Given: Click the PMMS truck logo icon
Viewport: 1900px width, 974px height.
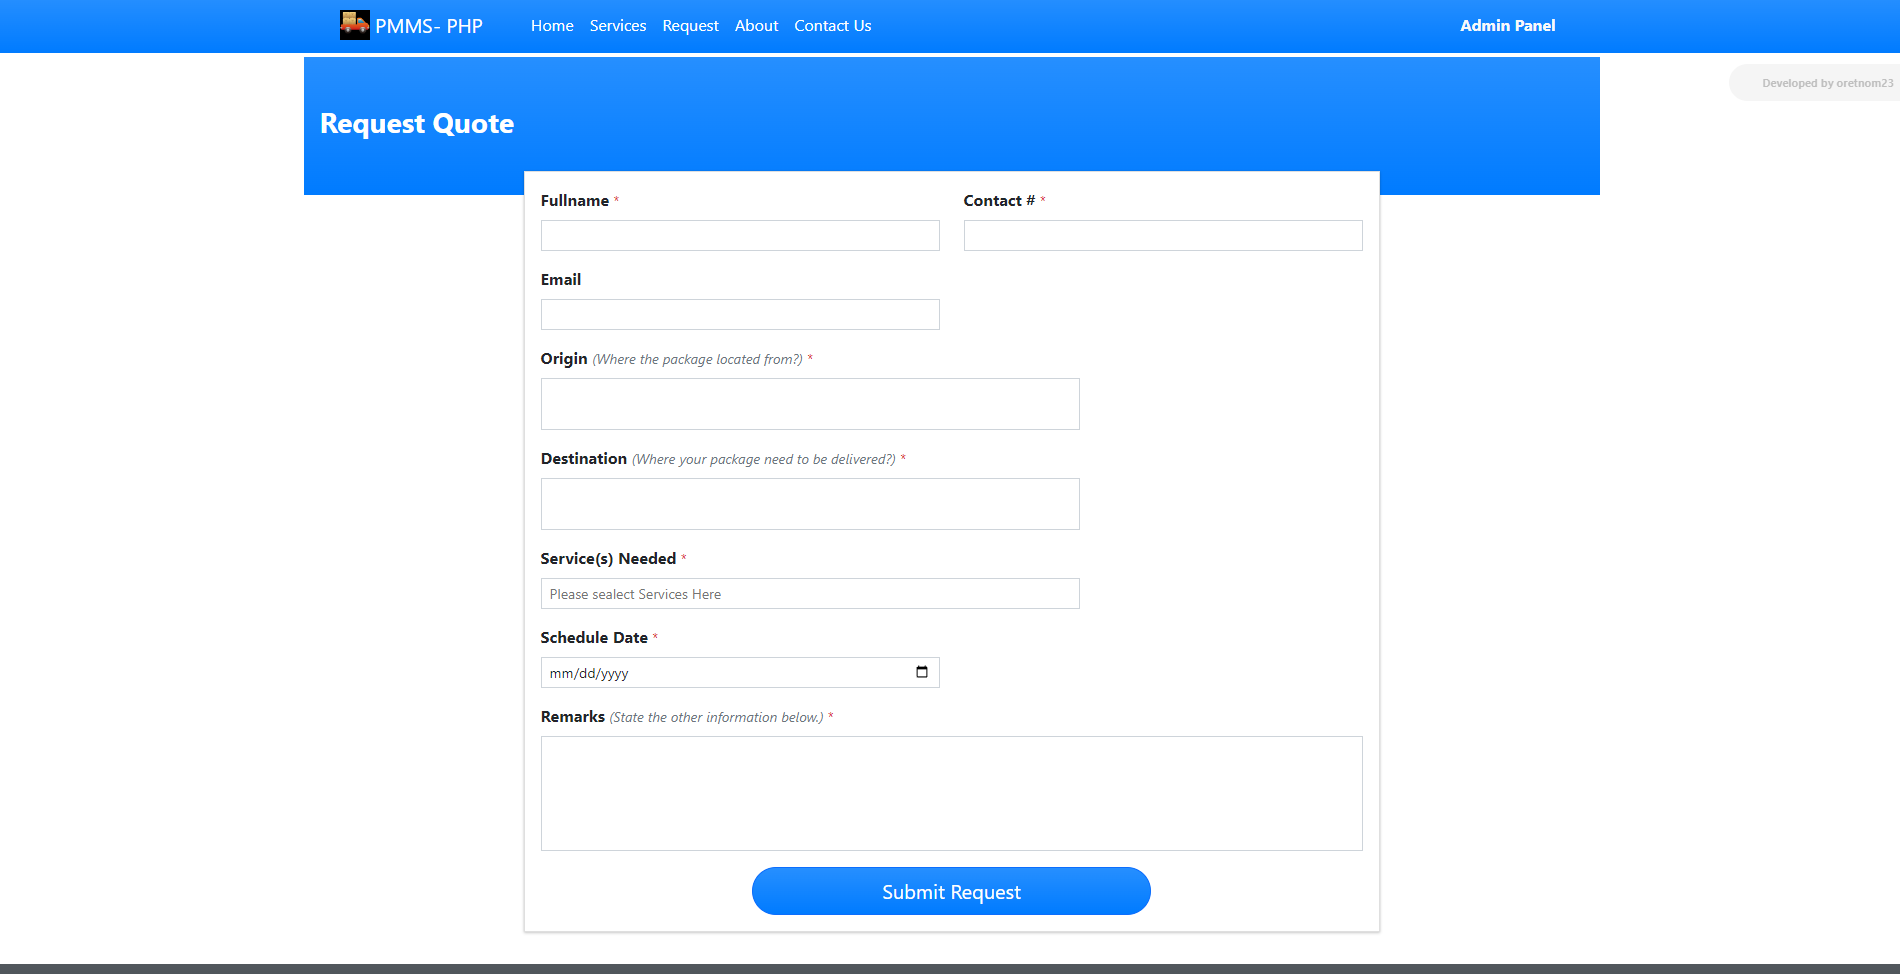Looking at the screenshot, I should (x=354, y=25).
